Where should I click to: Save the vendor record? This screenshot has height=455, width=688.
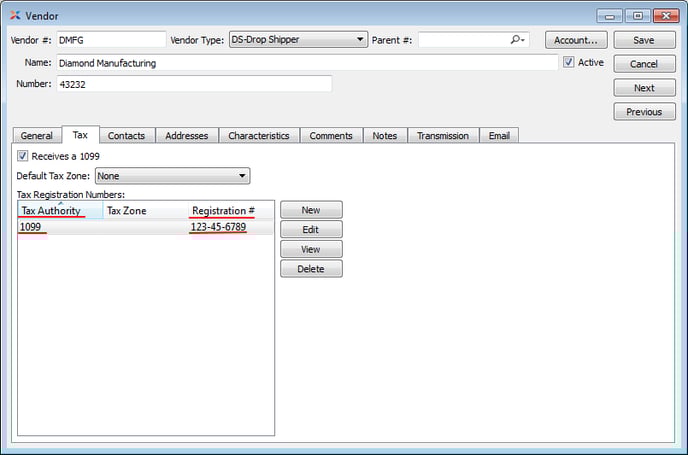(x=644, y=40)
